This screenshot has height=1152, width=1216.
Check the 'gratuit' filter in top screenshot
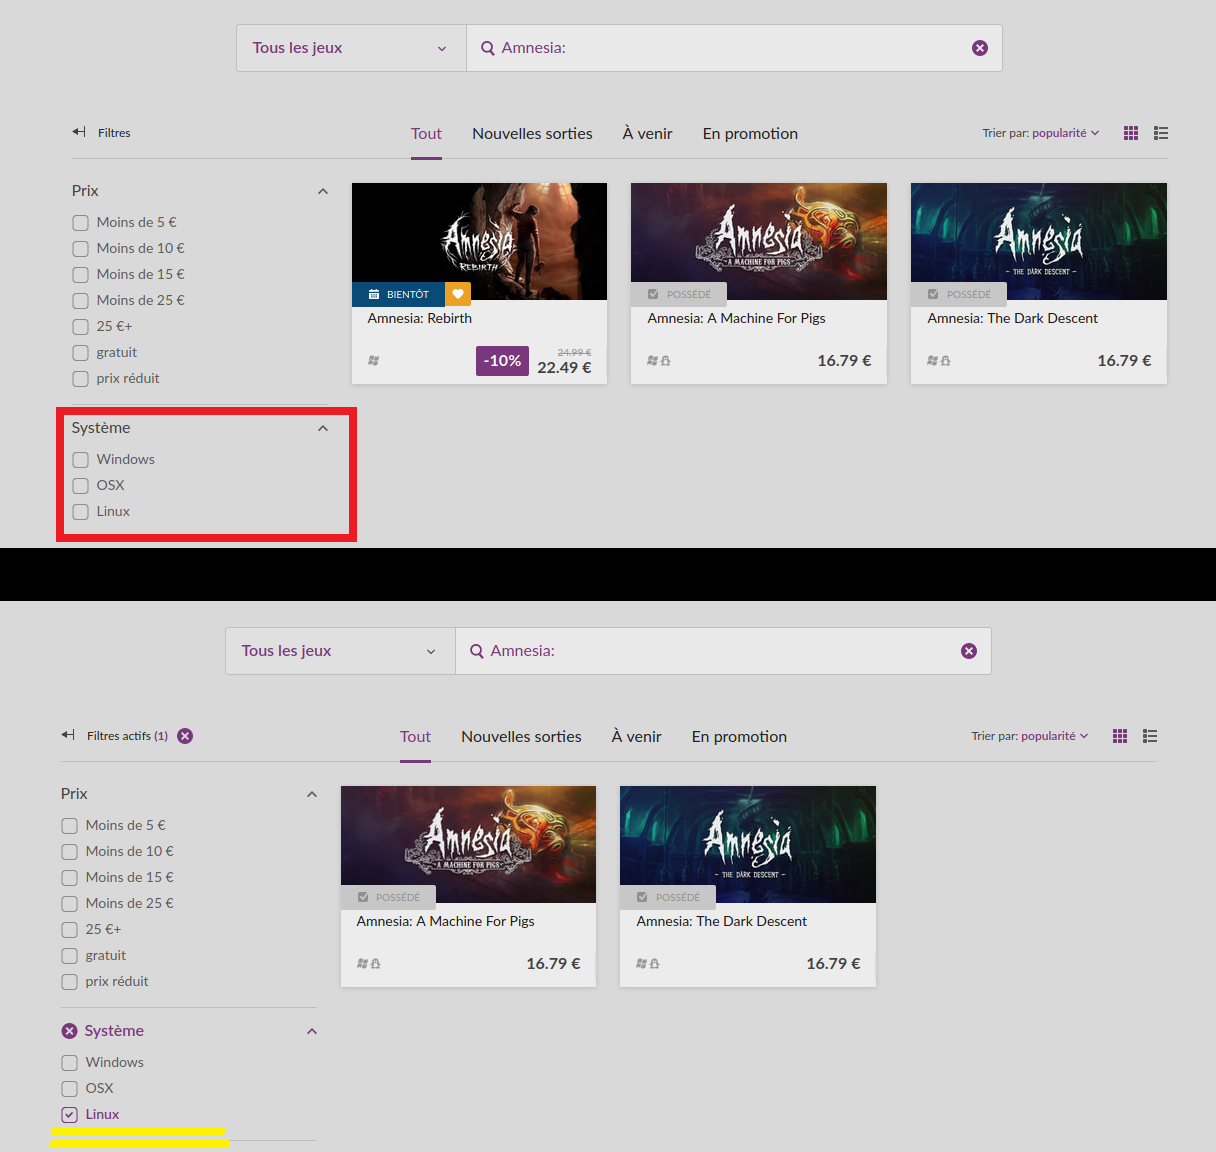[81, 353]
